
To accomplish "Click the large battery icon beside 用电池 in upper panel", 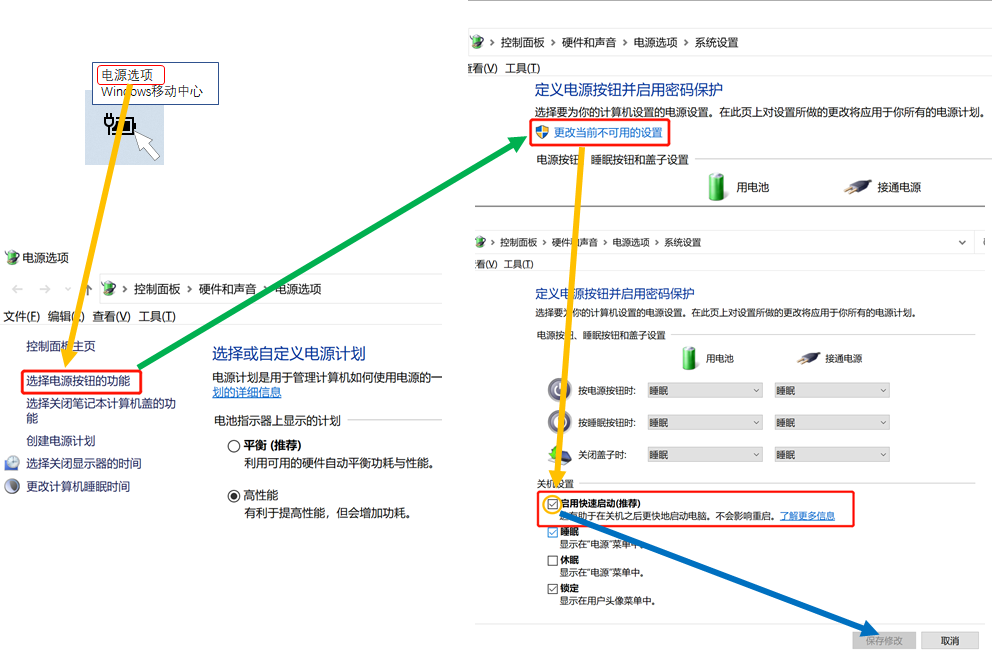I will pos(717,187).
